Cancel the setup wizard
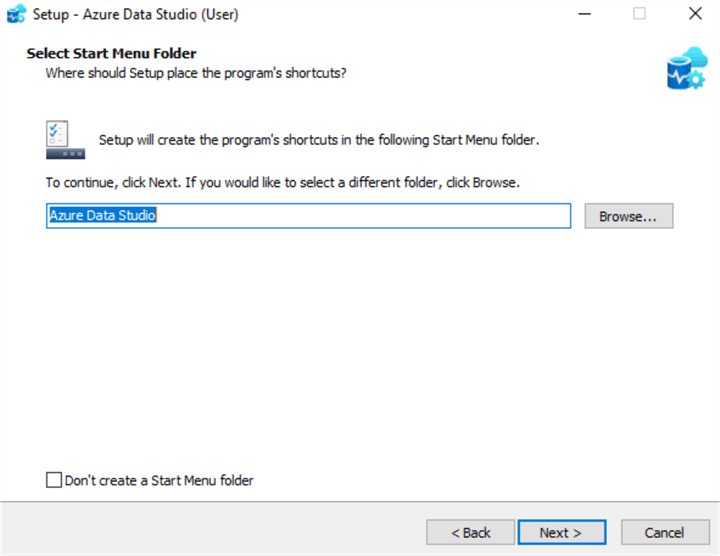 [x=664, y=533]
